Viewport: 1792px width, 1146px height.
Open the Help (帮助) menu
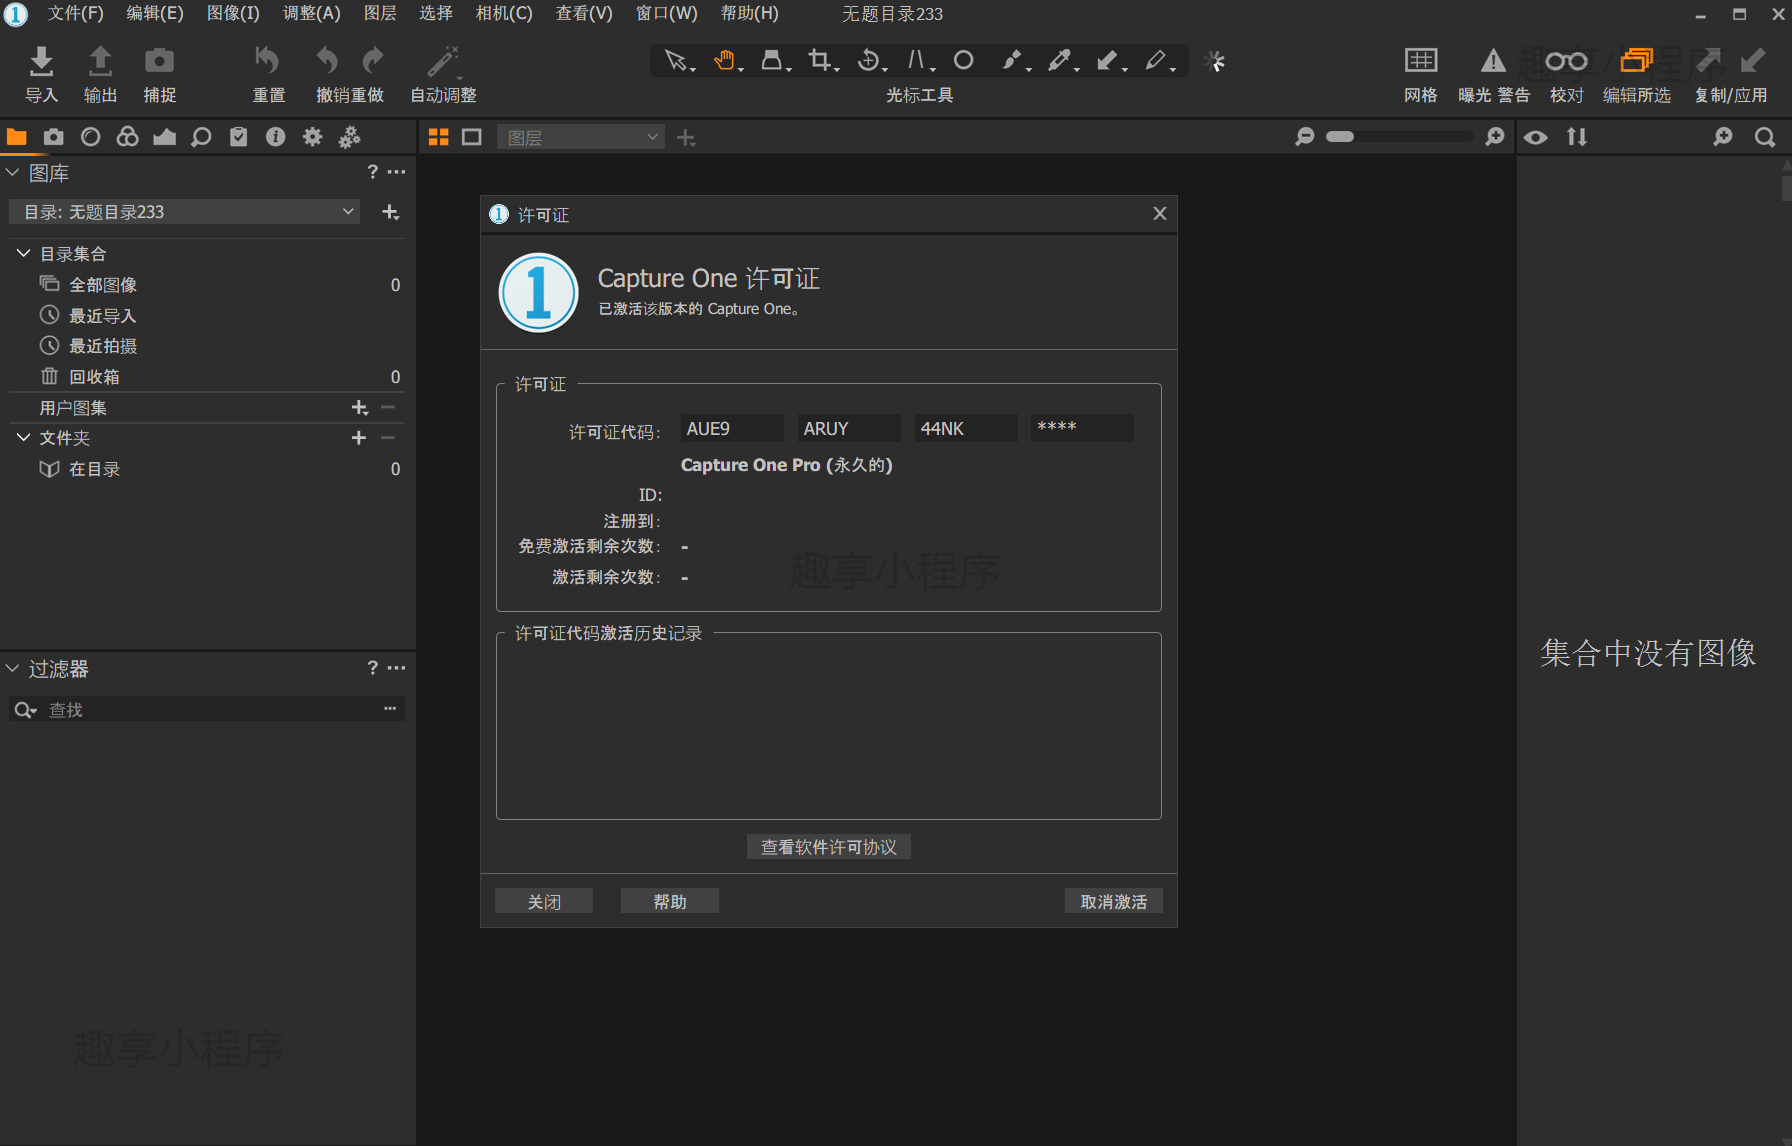(x=750, y=13)
